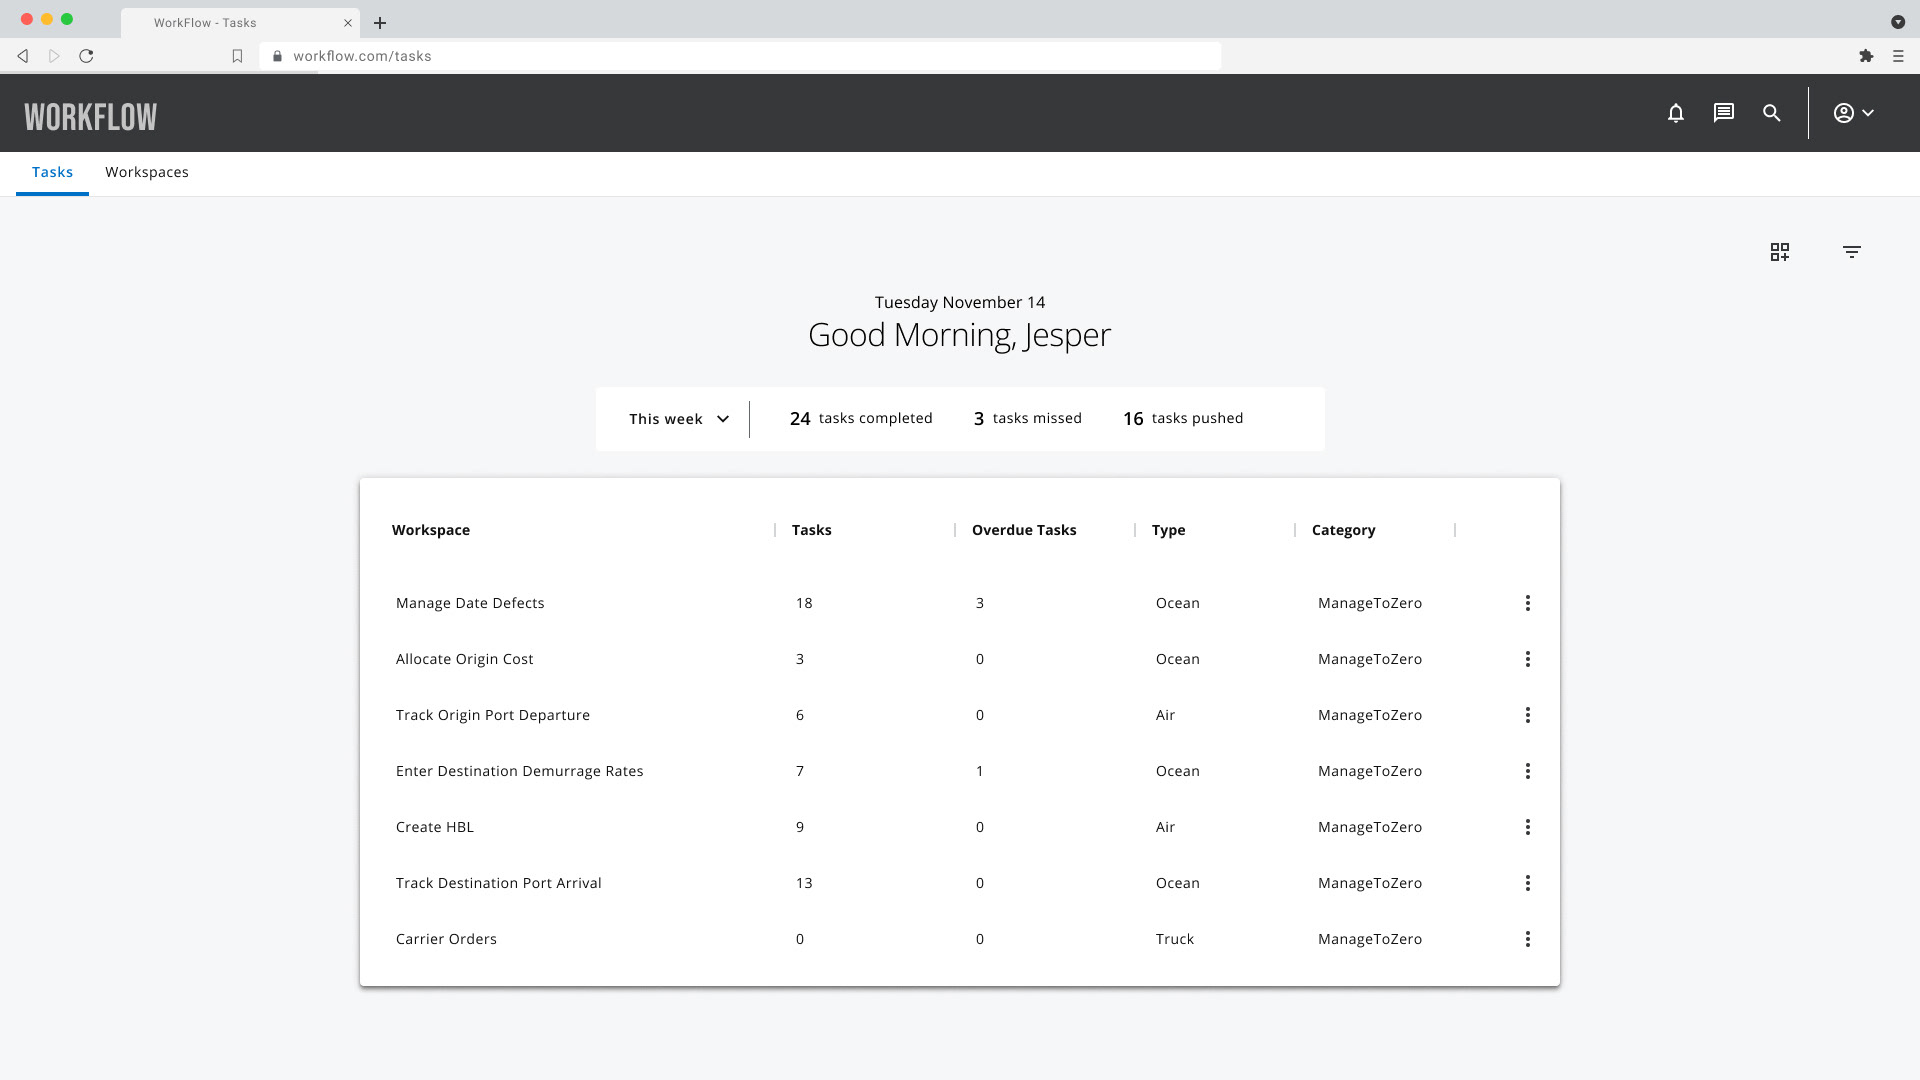Image resolution: width=1920 pixels, height=1080 pixels.
Task: Open more options for Track Destination Port Arrival
Action: (x=1528, y=883)
